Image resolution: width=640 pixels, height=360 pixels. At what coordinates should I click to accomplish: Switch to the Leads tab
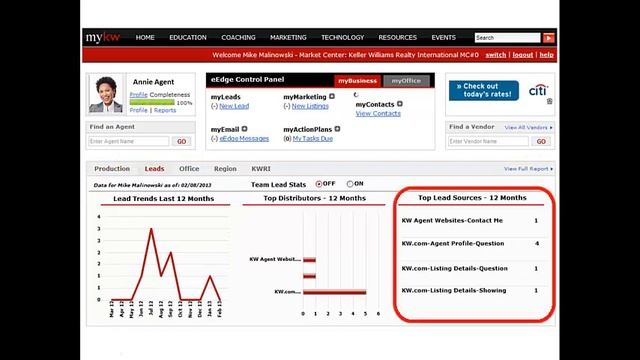pos(154,169)
